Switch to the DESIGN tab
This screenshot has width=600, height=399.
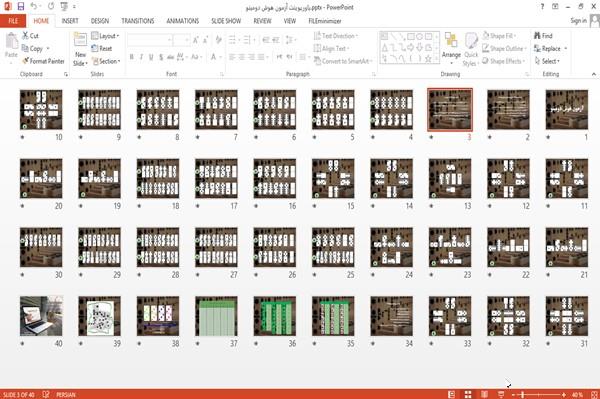[99, 21]
